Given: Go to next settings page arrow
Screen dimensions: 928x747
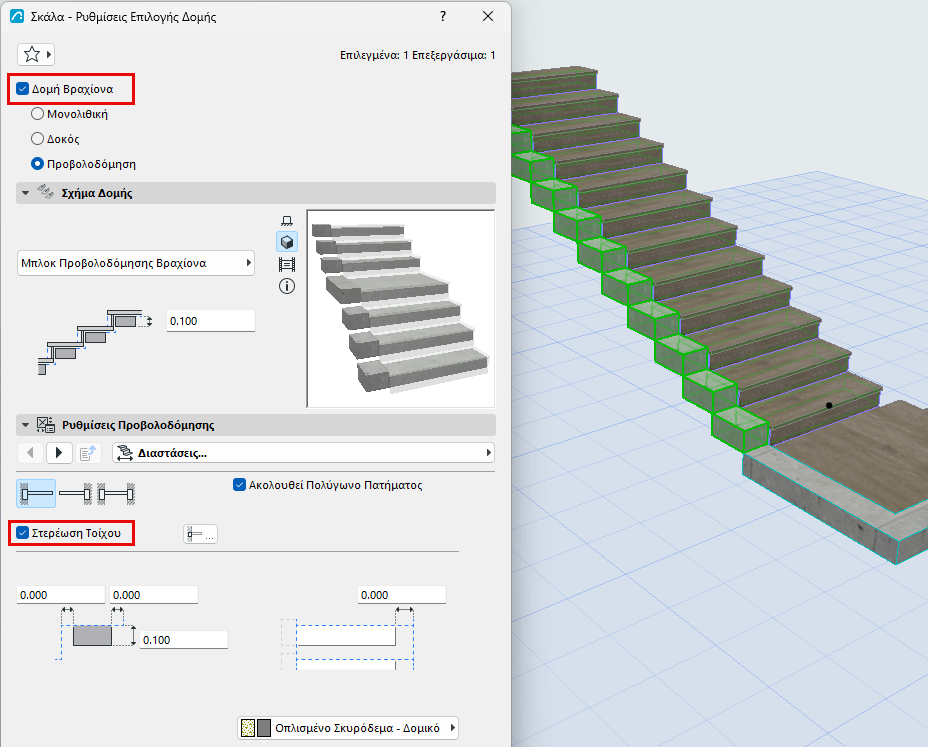Looking at the screenshot, I should (58, 453).
